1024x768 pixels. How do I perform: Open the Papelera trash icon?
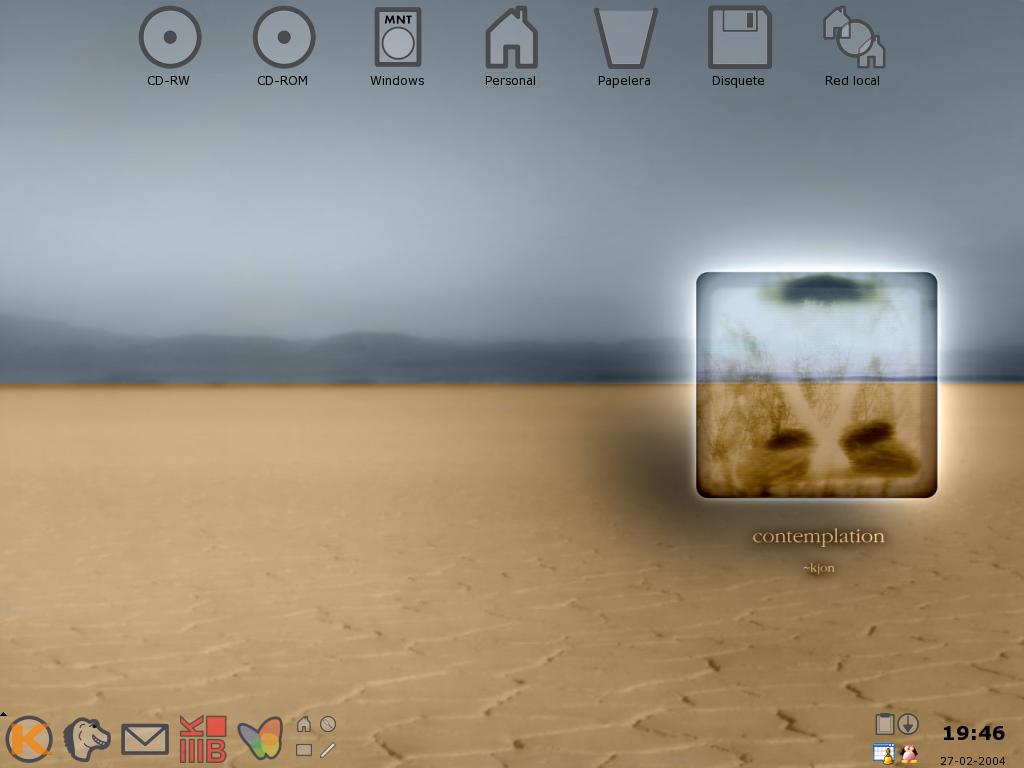[x=625, y=38]
